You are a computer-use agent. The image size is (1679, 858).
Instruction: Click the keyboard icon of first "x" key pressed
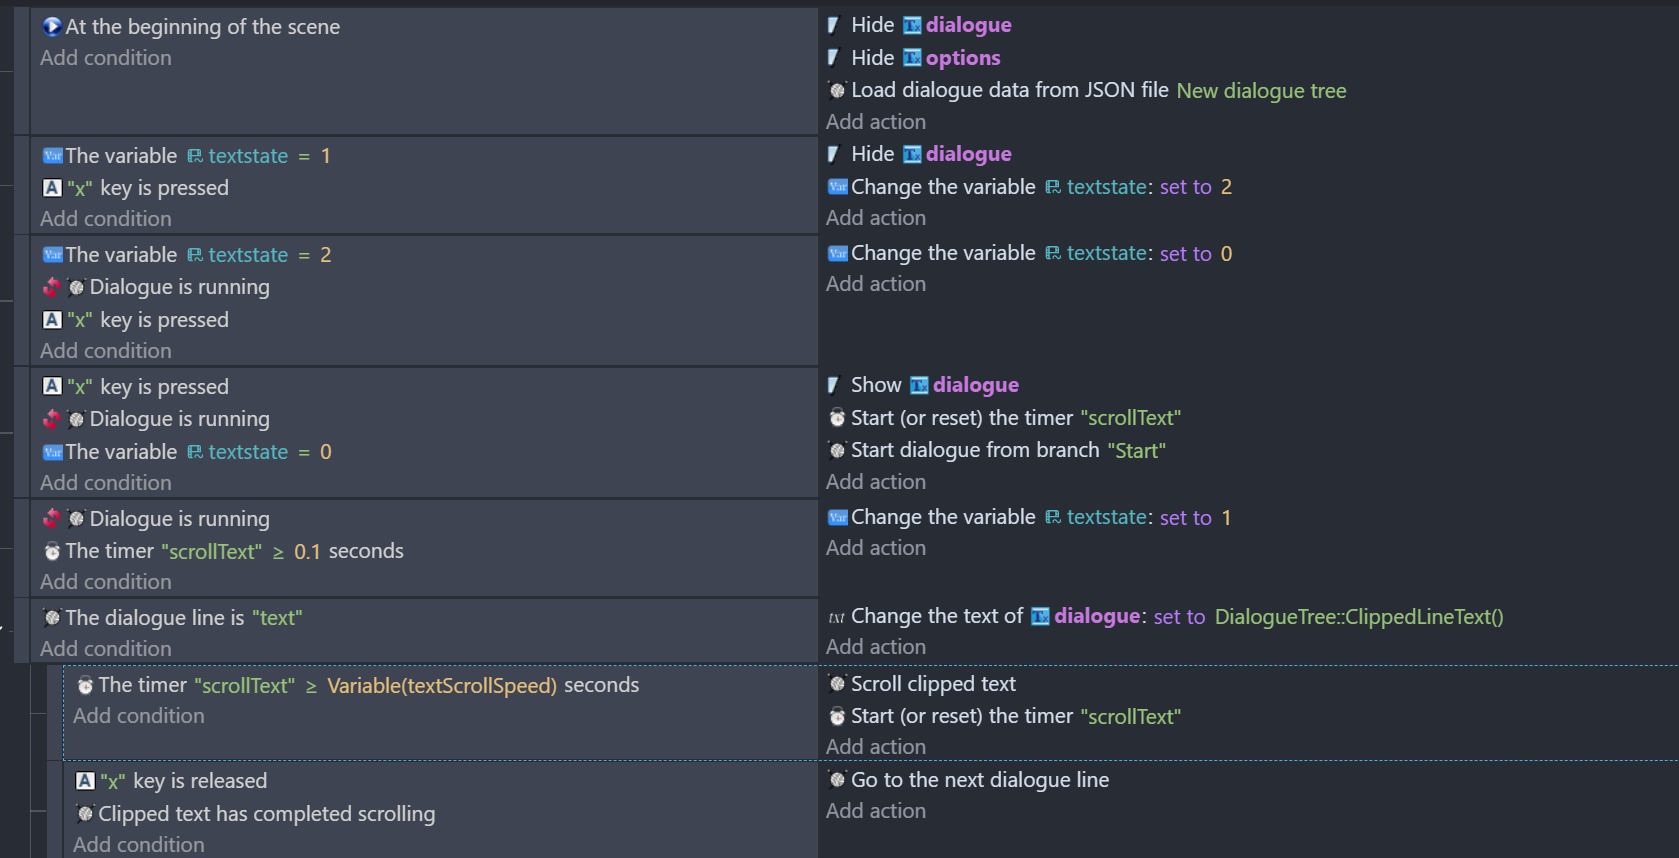[x=53, y=188]
